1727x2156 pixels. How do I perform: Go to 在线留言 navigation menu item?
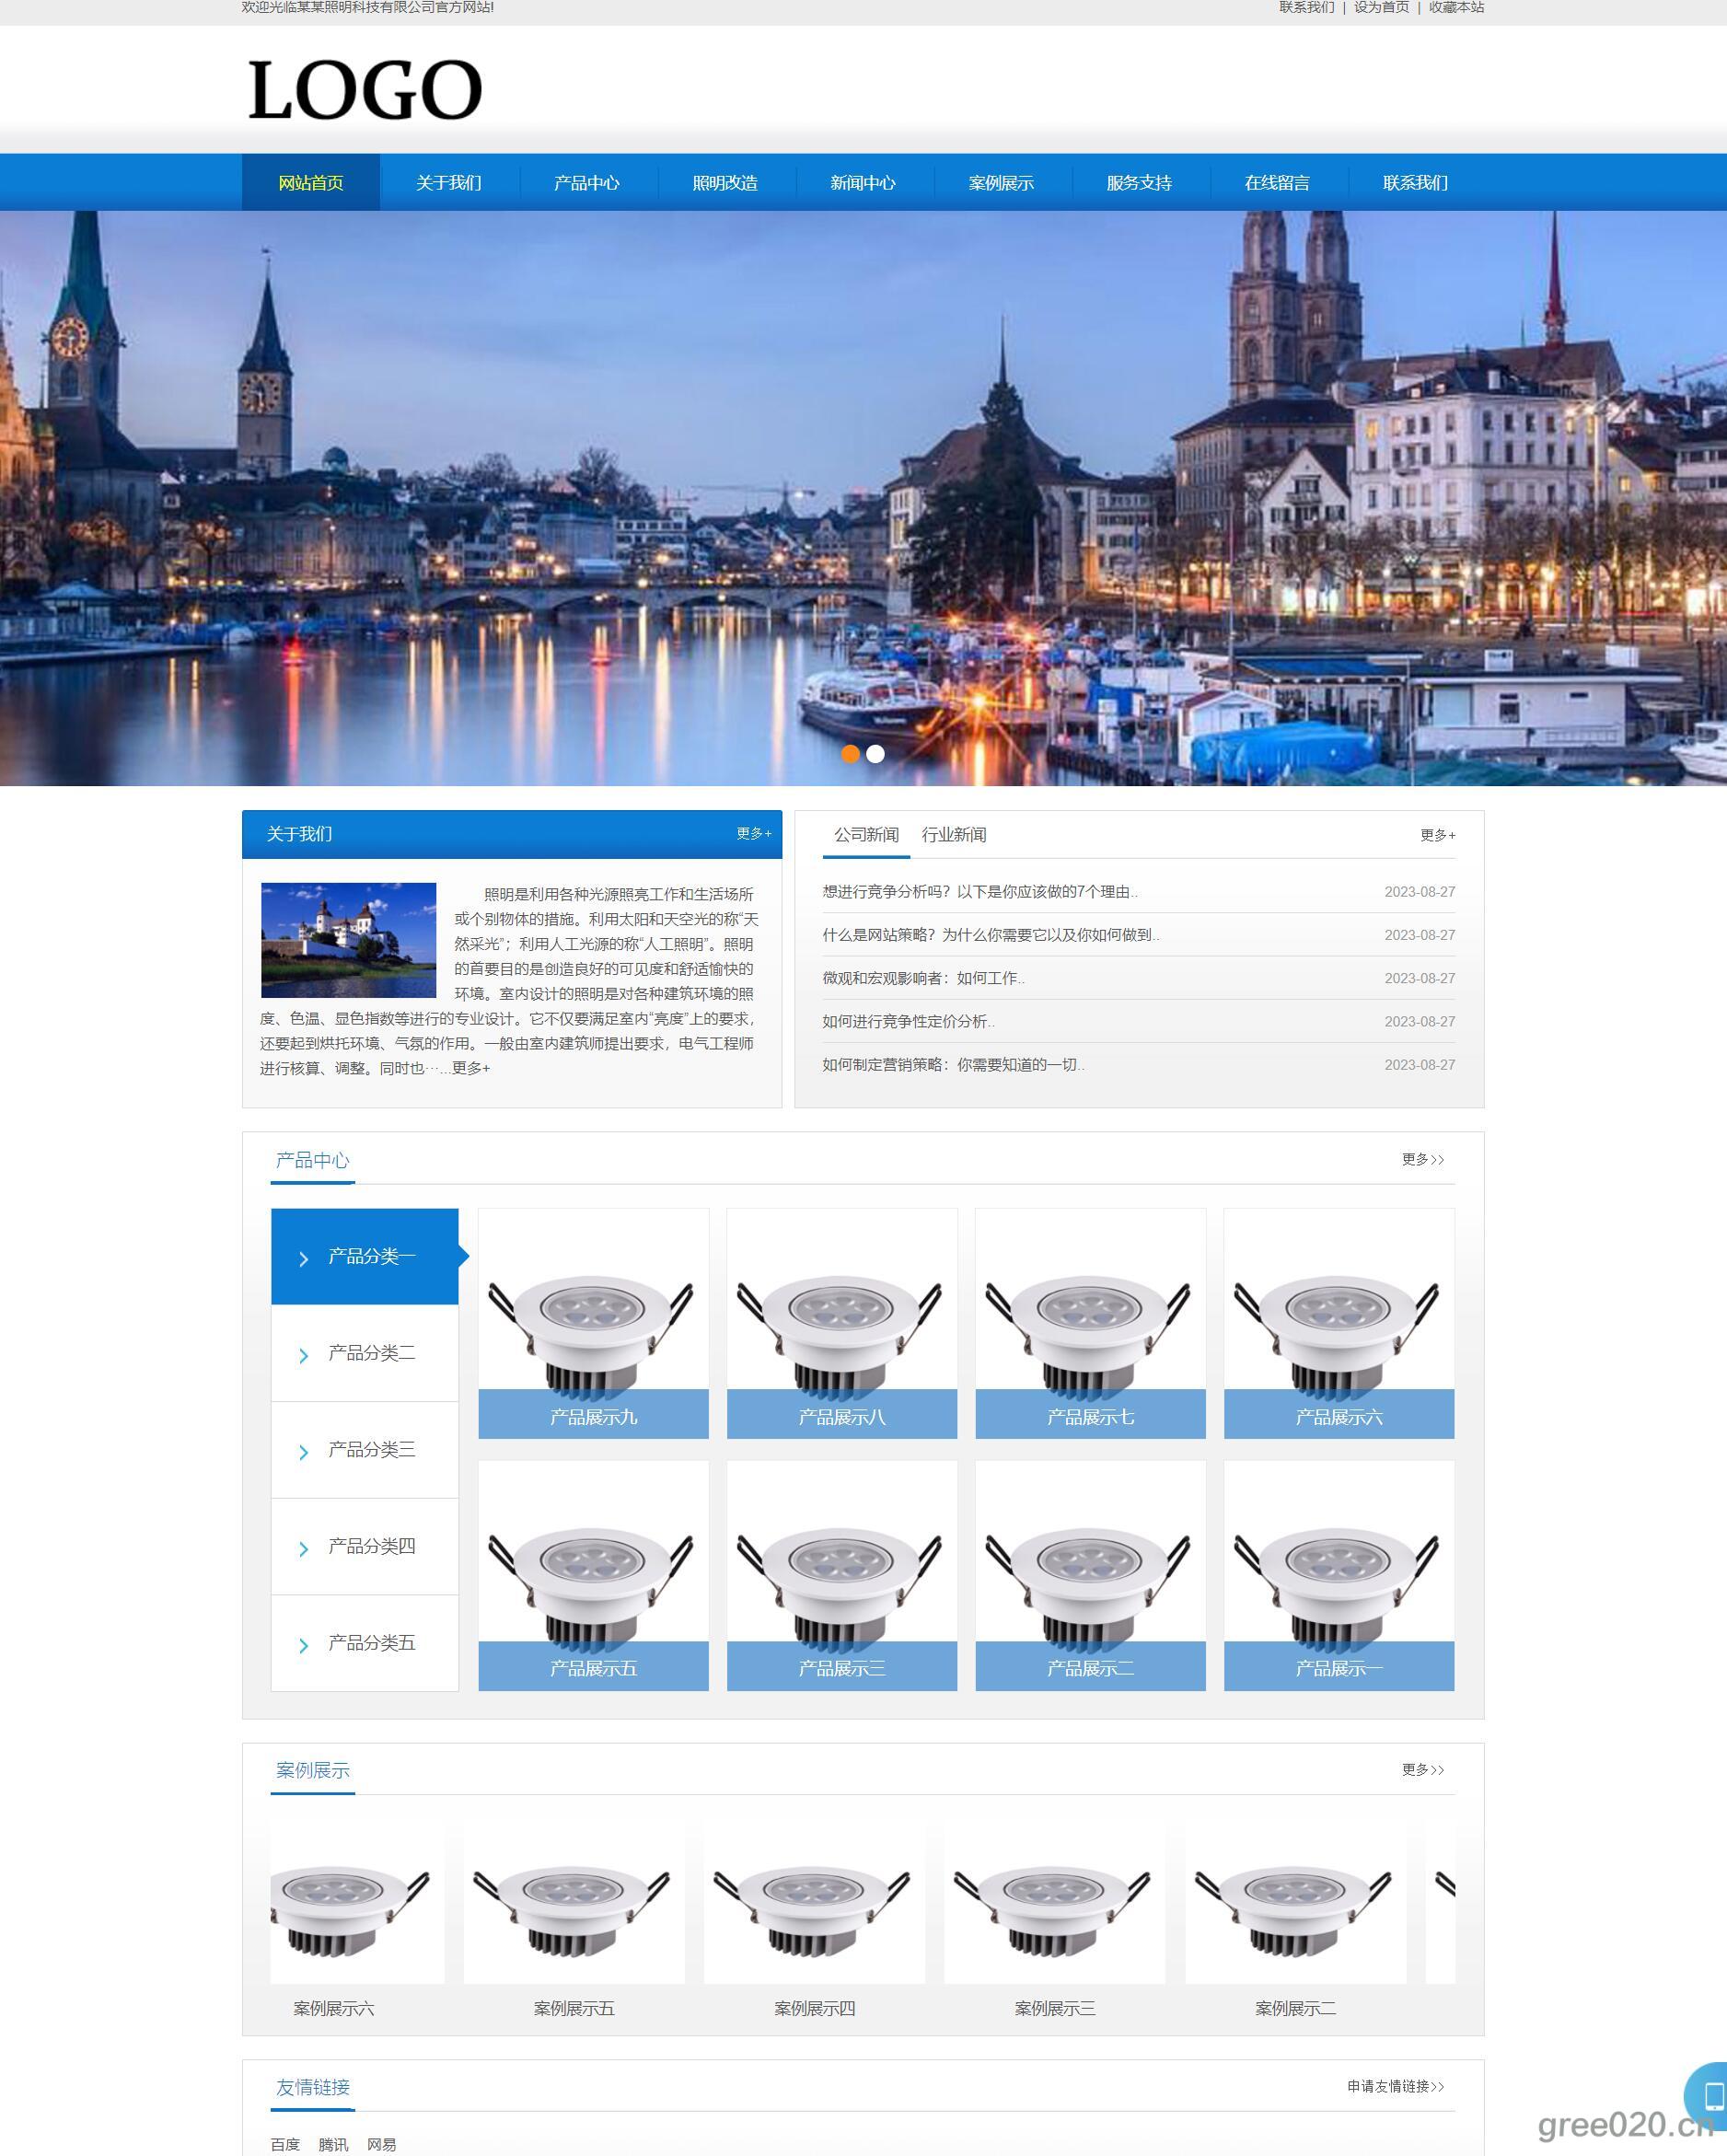(x=1276, y=183)
